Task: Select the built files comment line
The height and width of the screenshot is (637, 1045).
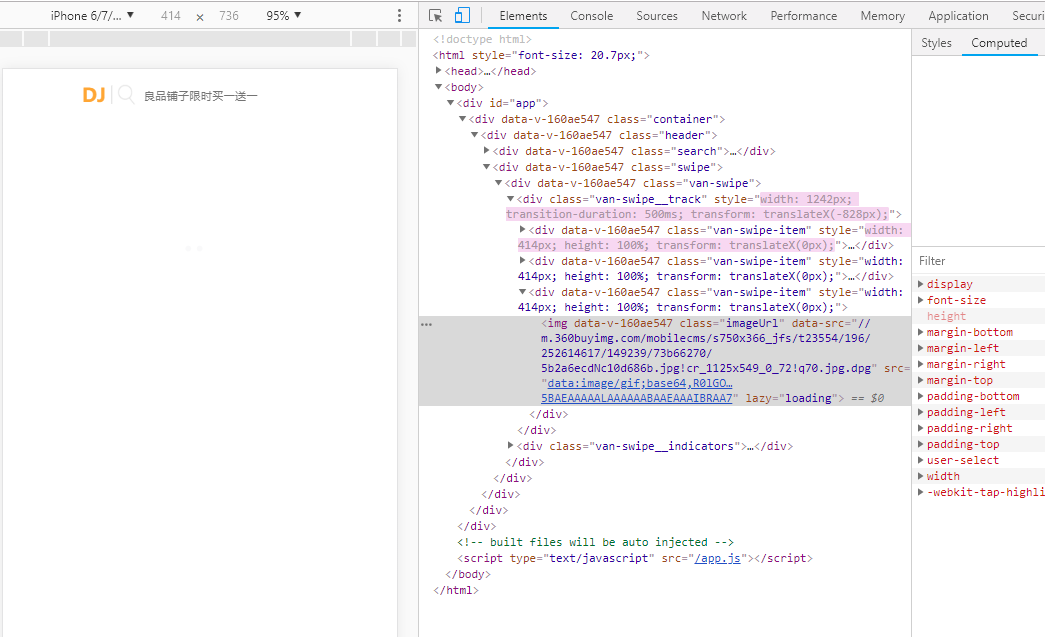Action: tap(595, 542)
